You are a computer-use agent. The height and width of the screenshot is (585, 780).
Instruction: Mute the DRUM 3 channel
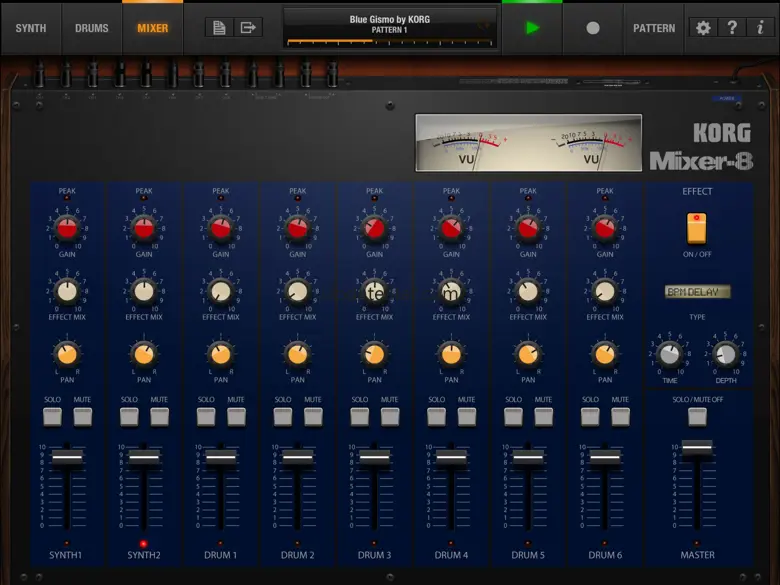click(x=390, y=417)
